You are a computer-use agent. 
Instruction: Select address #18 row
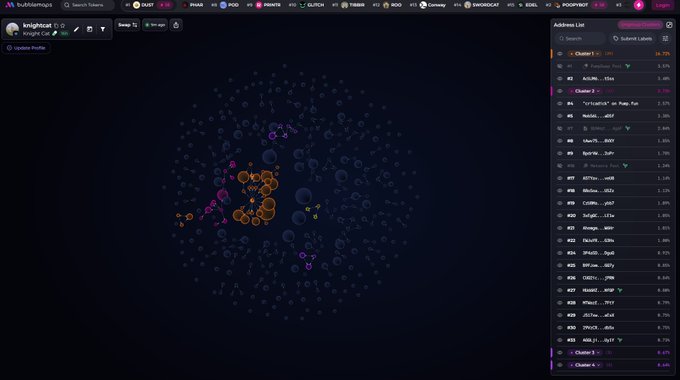(613, 191)
